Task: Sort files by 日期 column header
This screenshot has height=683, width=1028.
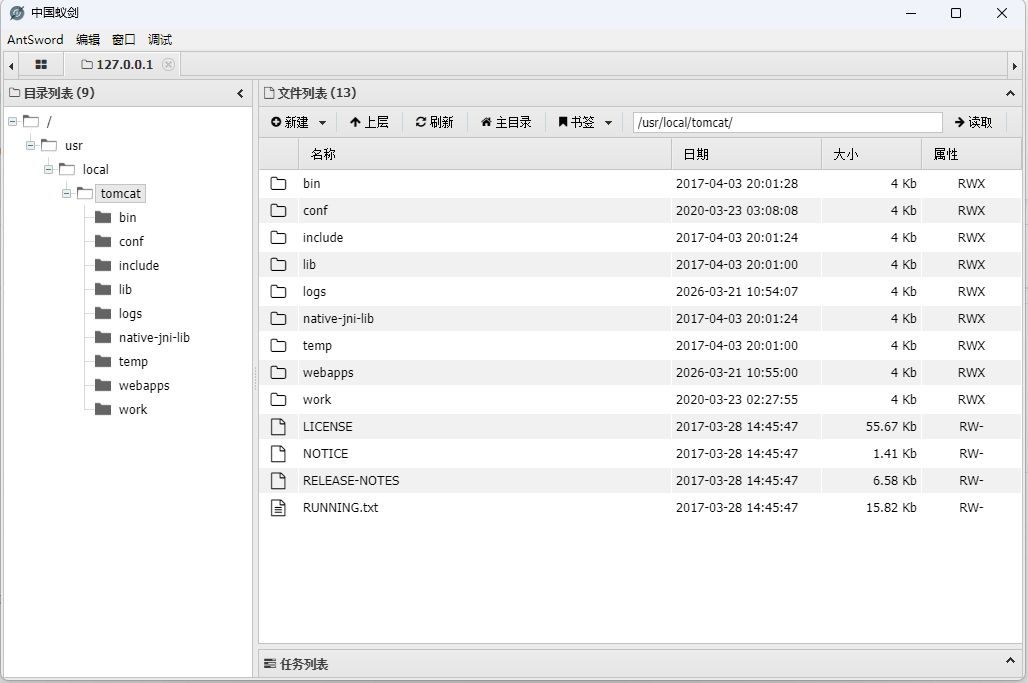Action: (745, 154)
